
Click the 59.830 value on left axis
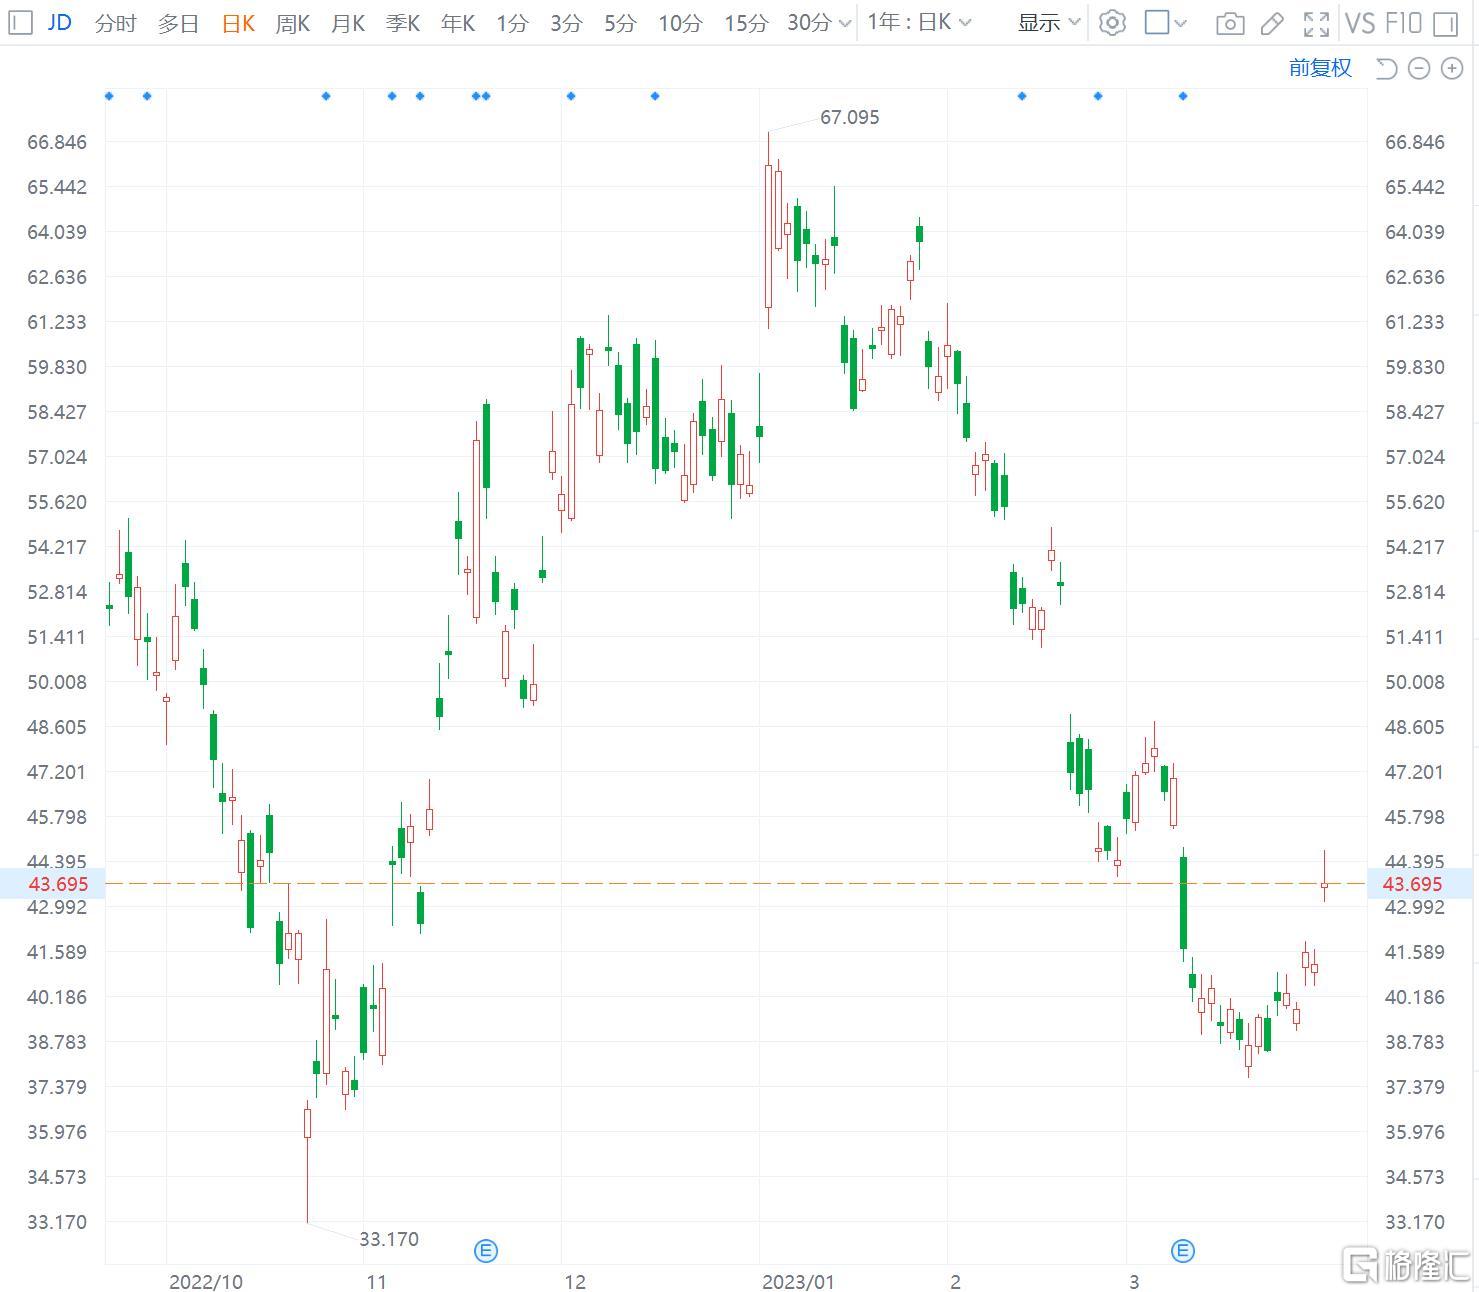click(x=57, y=367)
